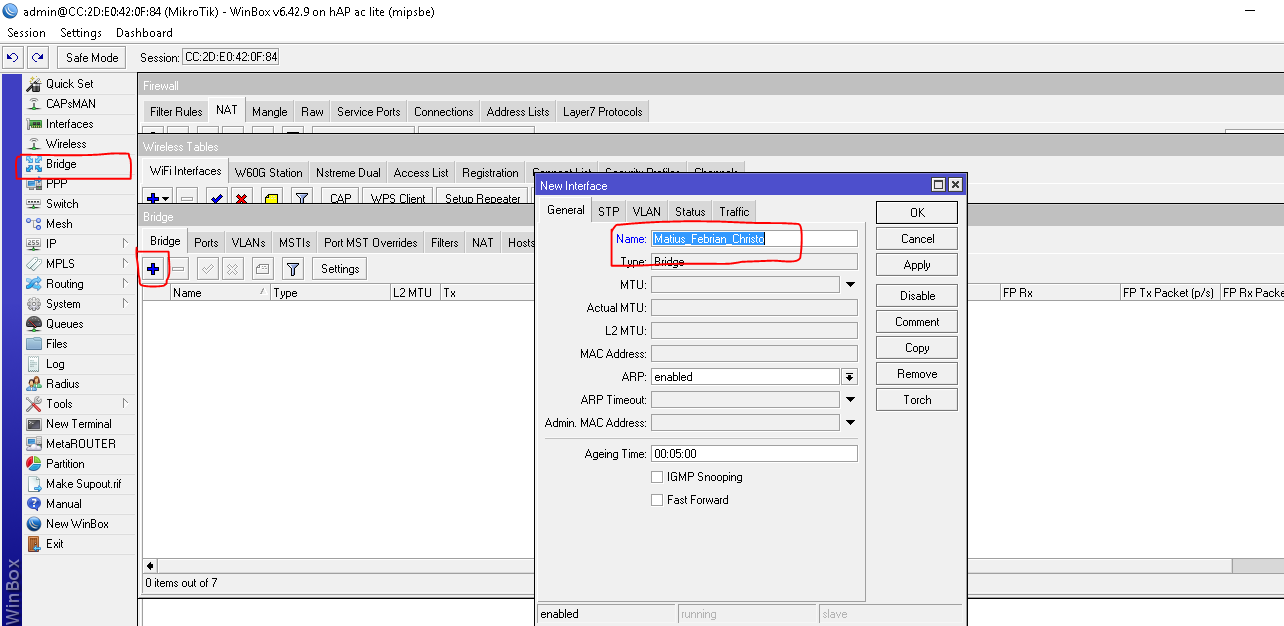The width and height of the screenshot is (1284, 626).
Task: Expand the Routing submenu in sidebar
Action: tap(126, 284)
